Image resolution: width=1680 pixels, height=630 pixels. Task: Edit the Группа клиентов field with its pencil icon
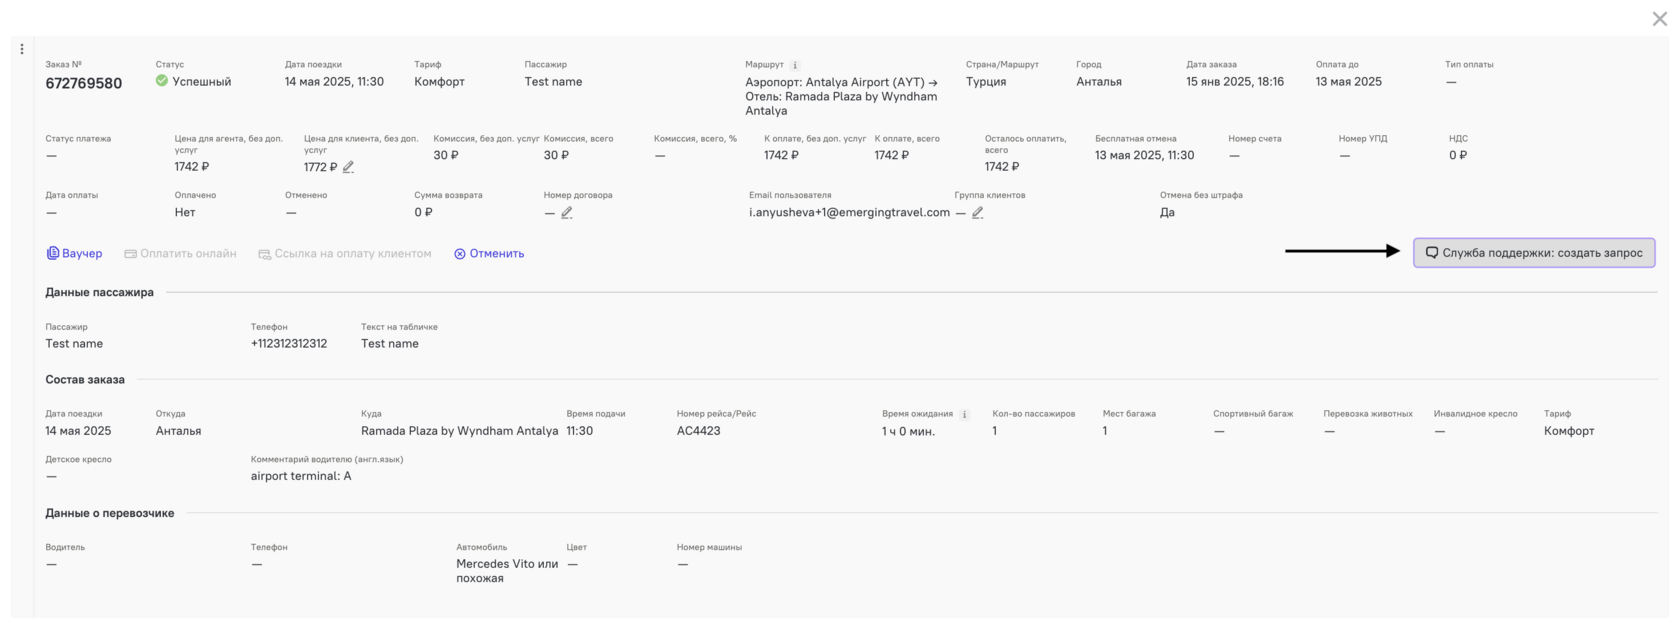(x=978, y=213)
